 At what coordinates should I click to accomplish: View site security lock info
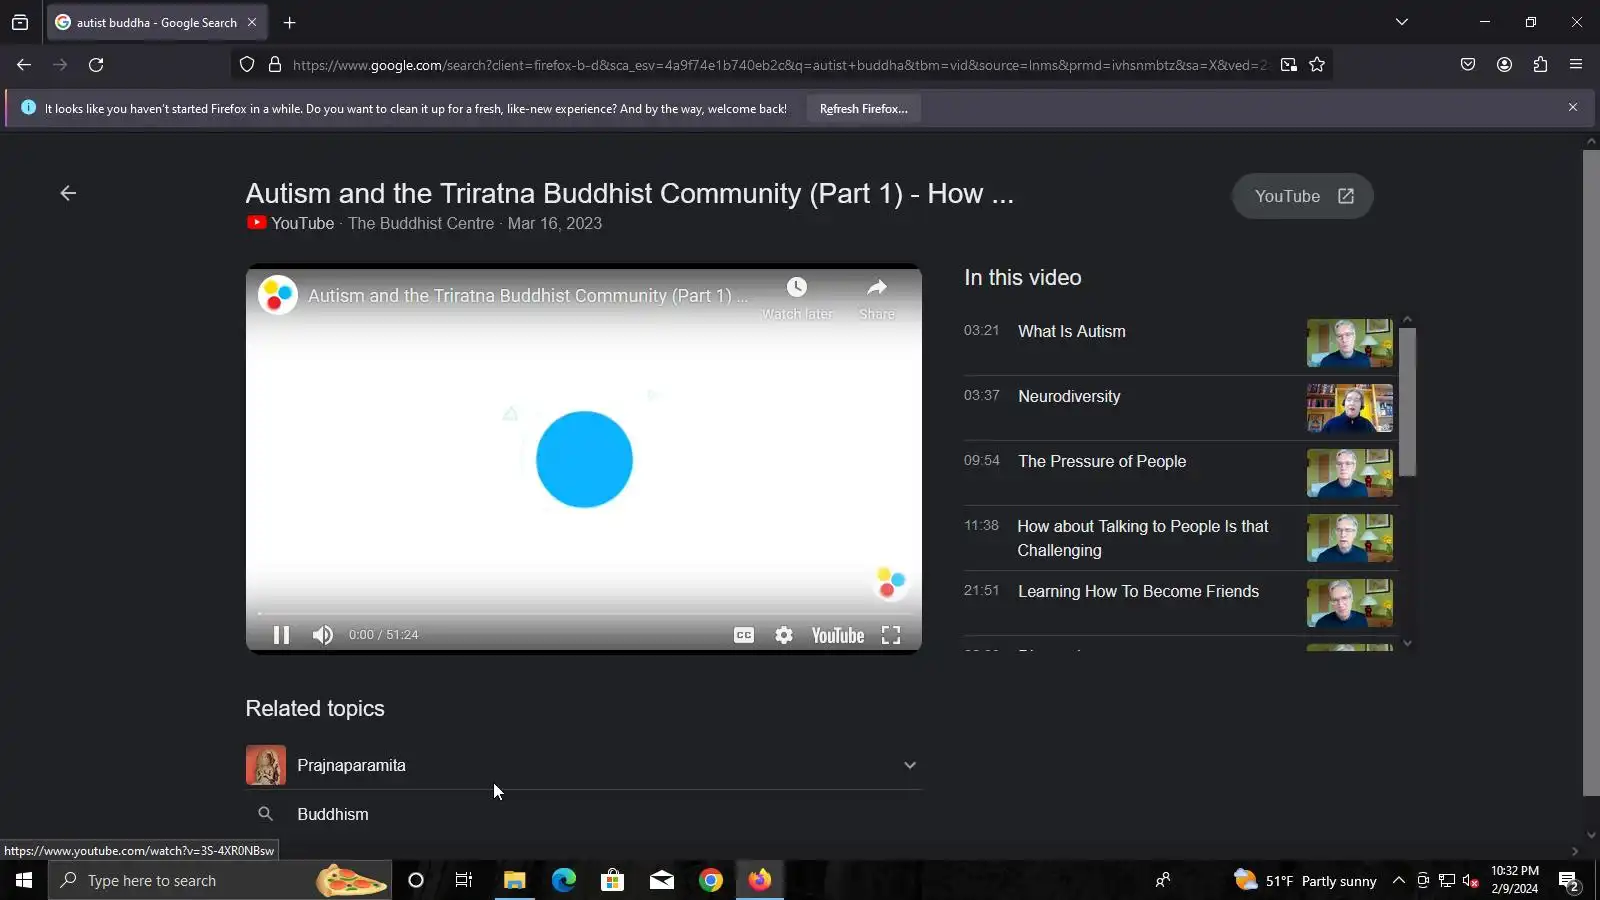(x=275, y=65)
